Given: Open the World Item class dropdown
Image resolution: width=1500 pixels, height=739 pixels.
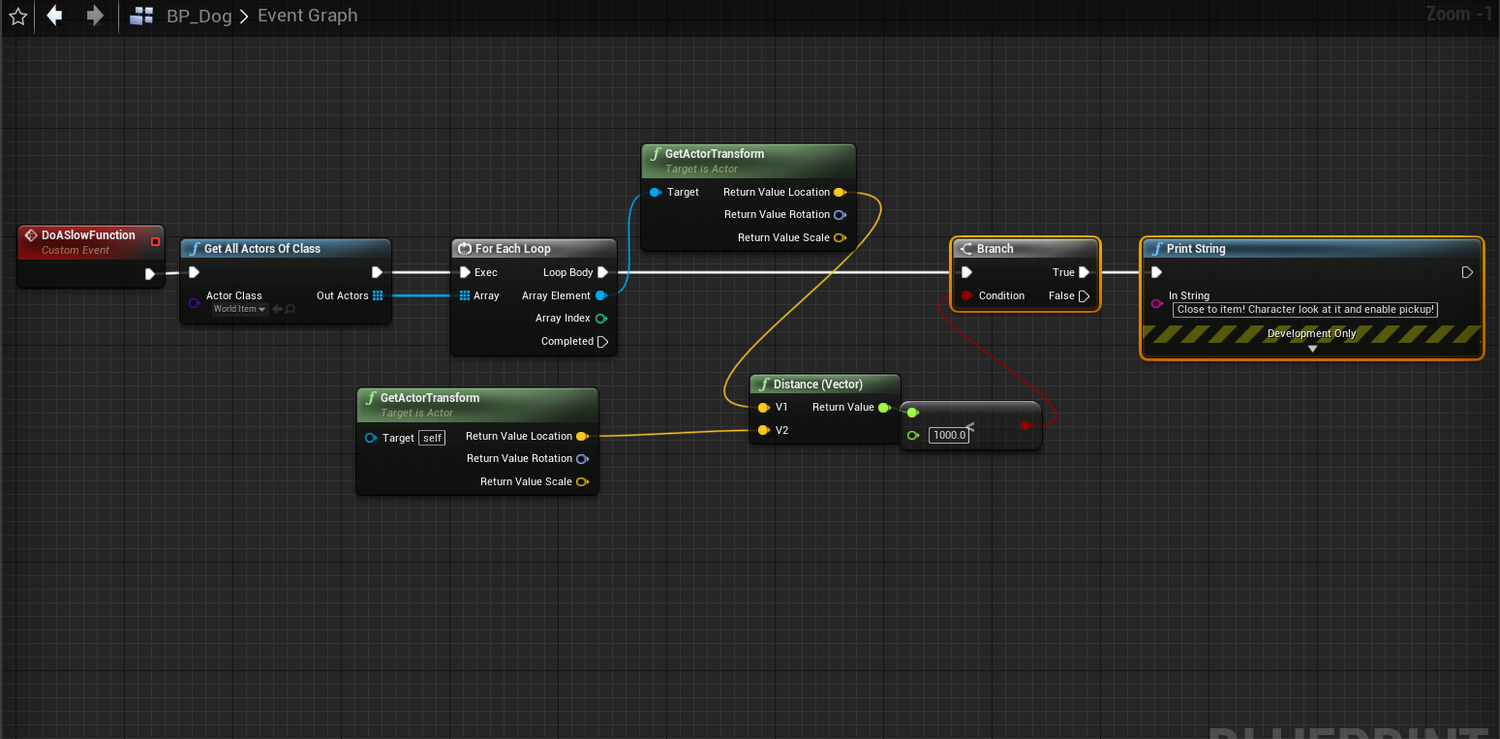Looking at the screenshot, I should 240,309.
